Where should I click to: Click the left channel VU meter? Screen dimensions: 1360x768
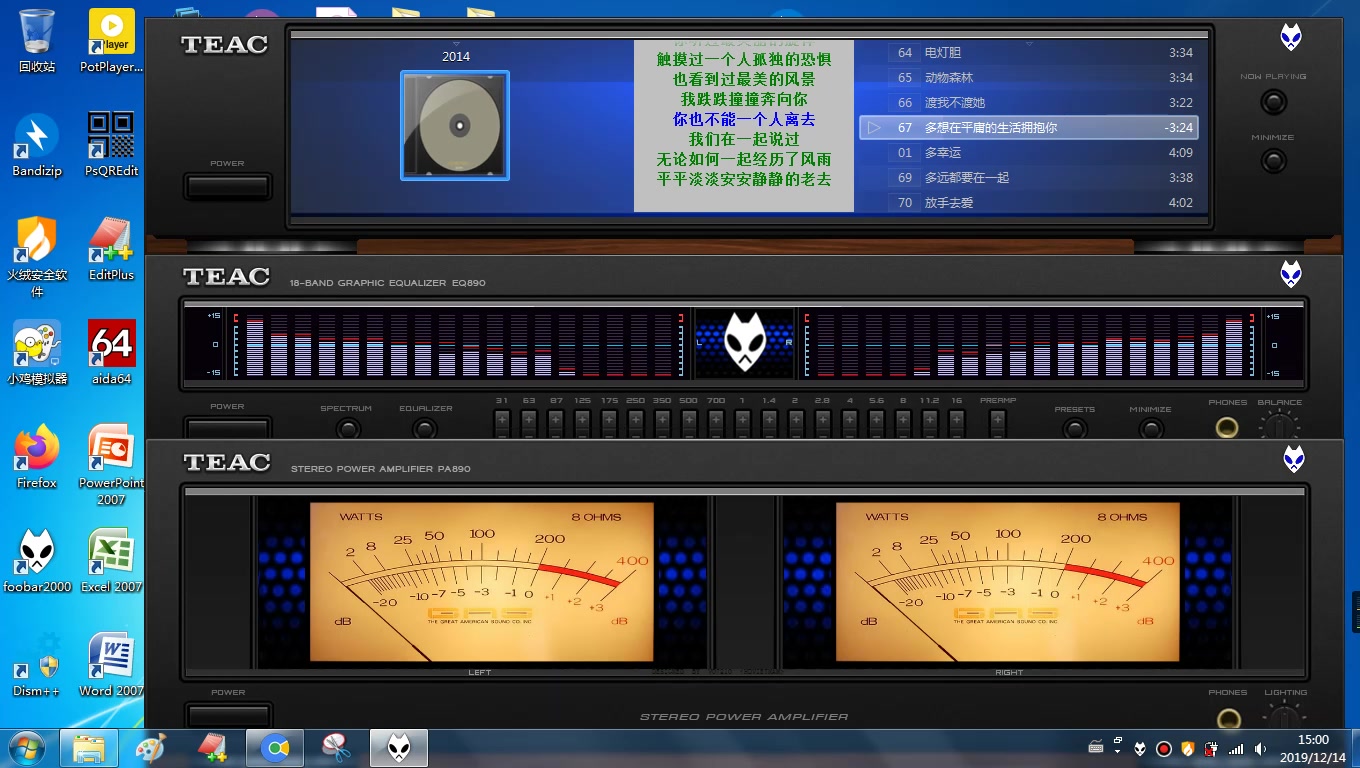[481, 582]
